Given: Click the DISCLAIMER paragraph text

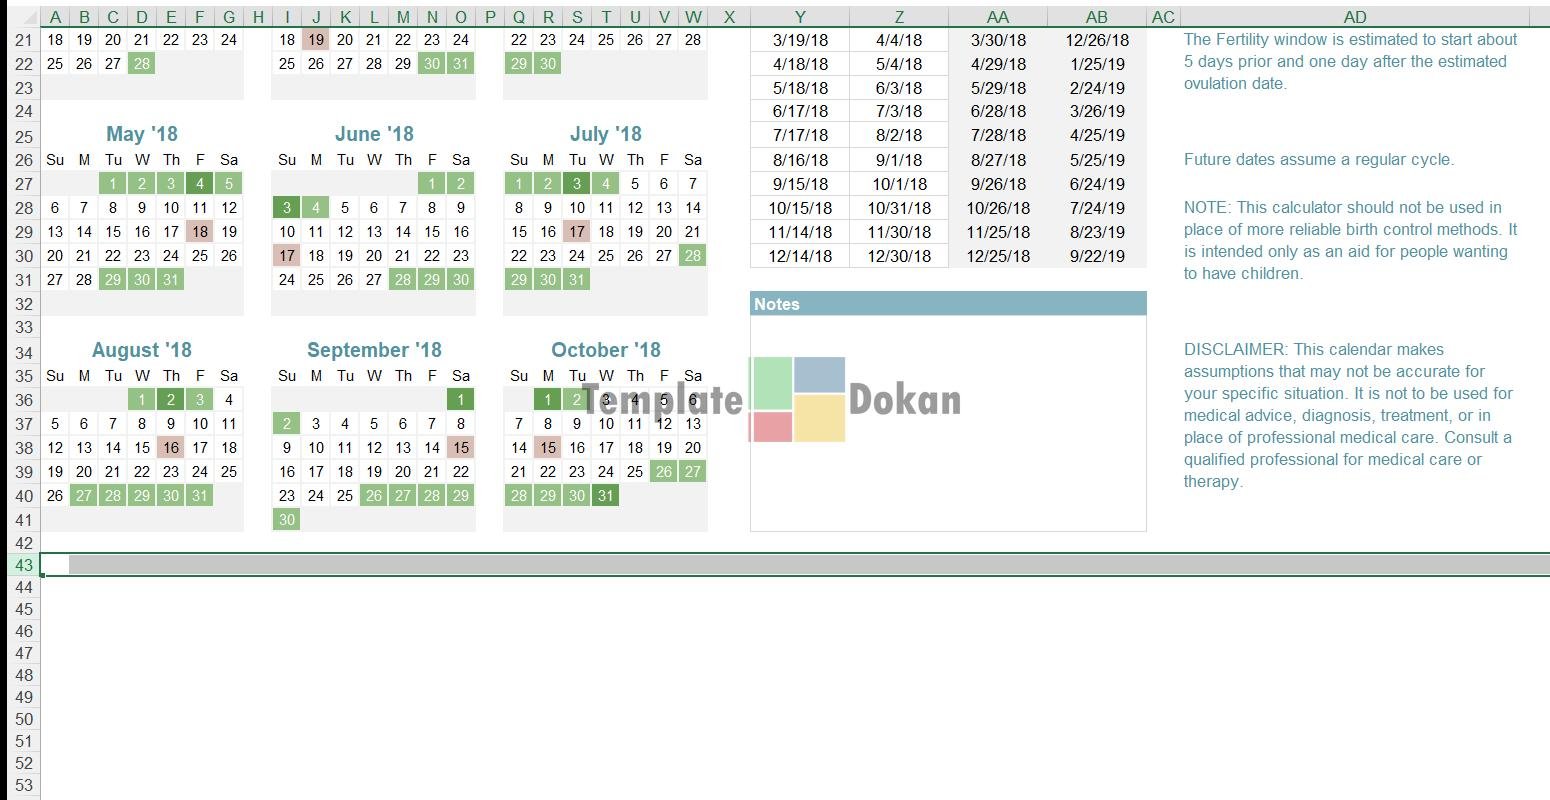Looking at the screenshot, I should (x=1348, y=415).
